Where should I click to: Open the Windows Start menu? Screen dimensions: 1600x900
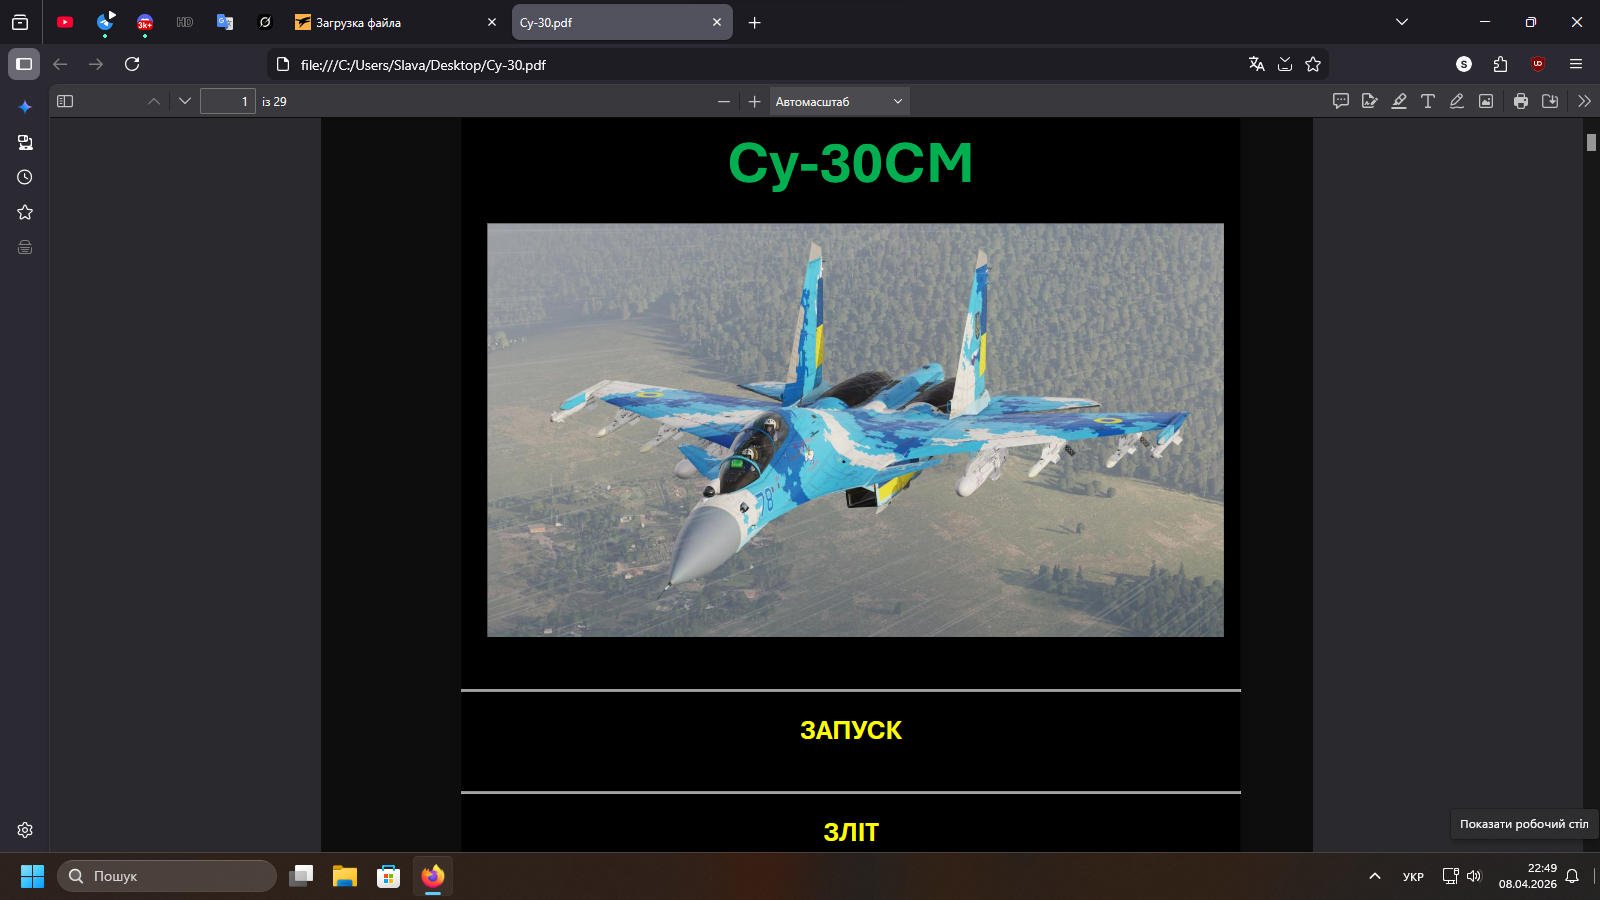coord(32,876)
